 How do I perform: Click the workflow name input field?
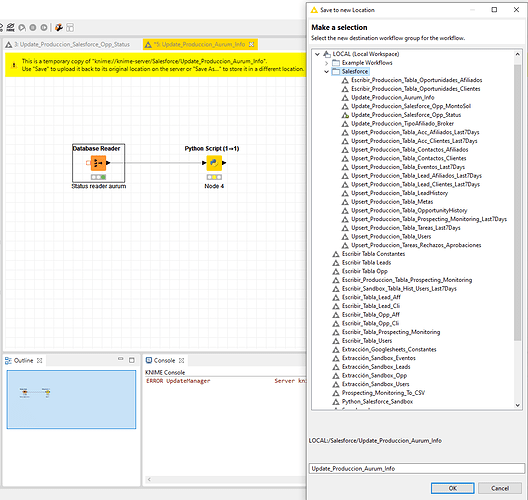click(417, 468)
